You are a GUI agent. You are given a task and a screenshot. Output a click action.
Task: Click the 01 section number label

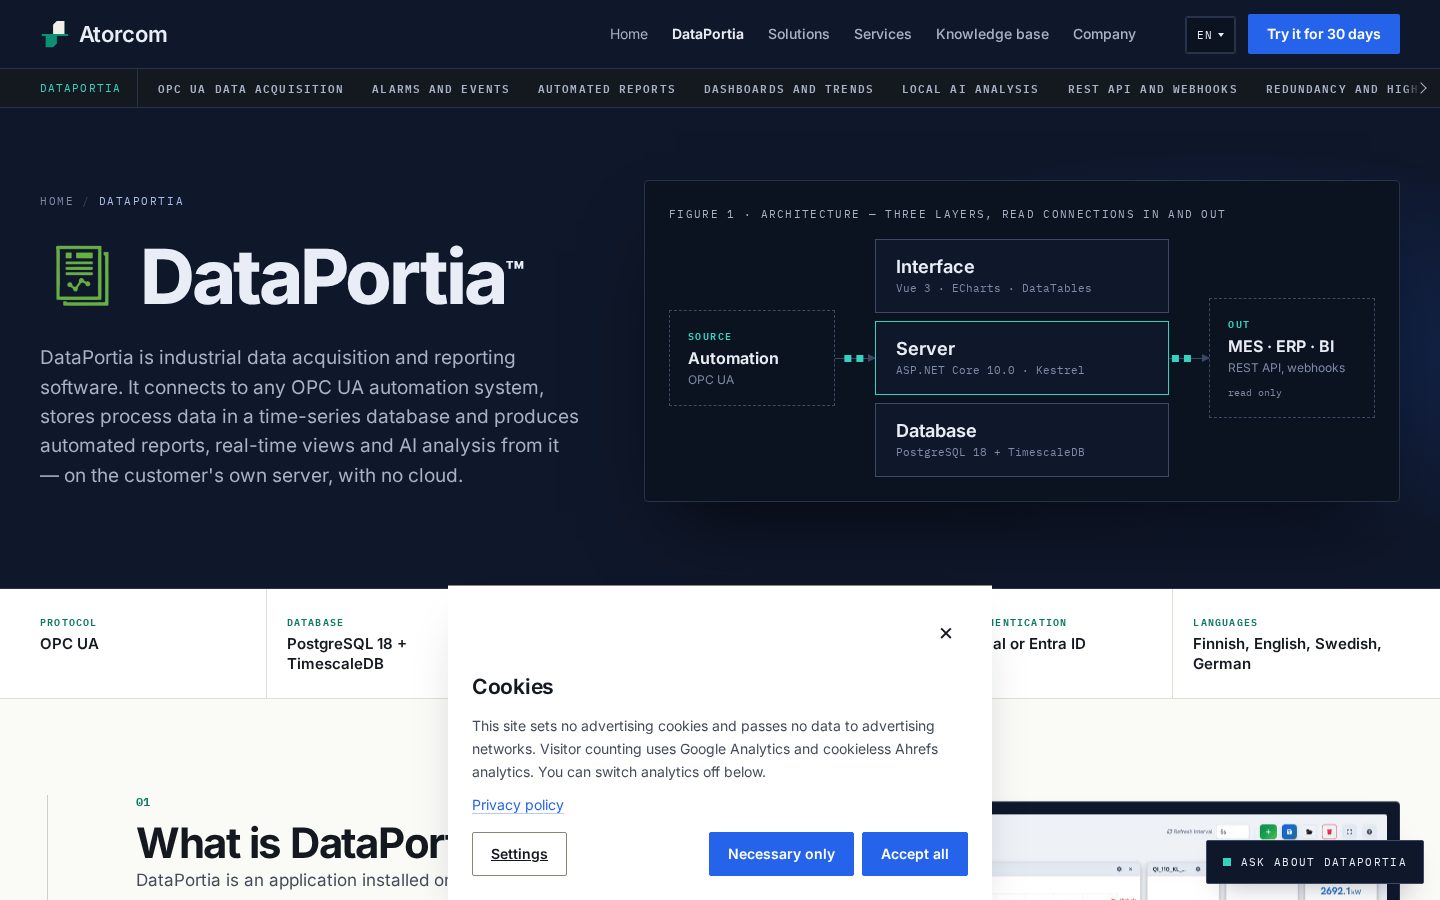143,802
